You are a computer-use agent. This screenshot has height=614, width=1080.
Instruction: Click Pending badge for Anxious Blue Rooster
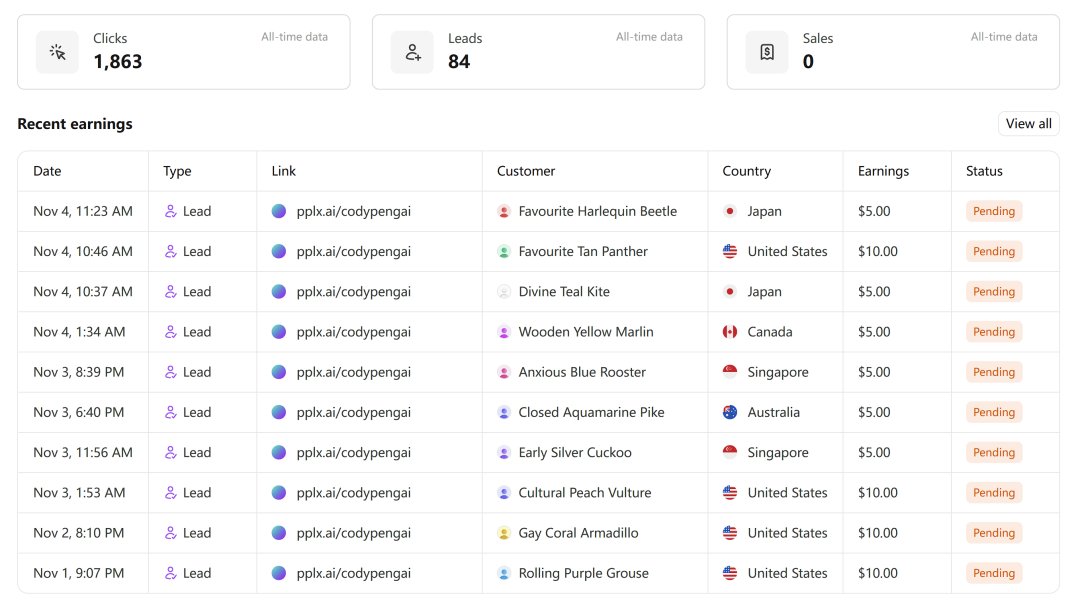(x=994, y=372)
